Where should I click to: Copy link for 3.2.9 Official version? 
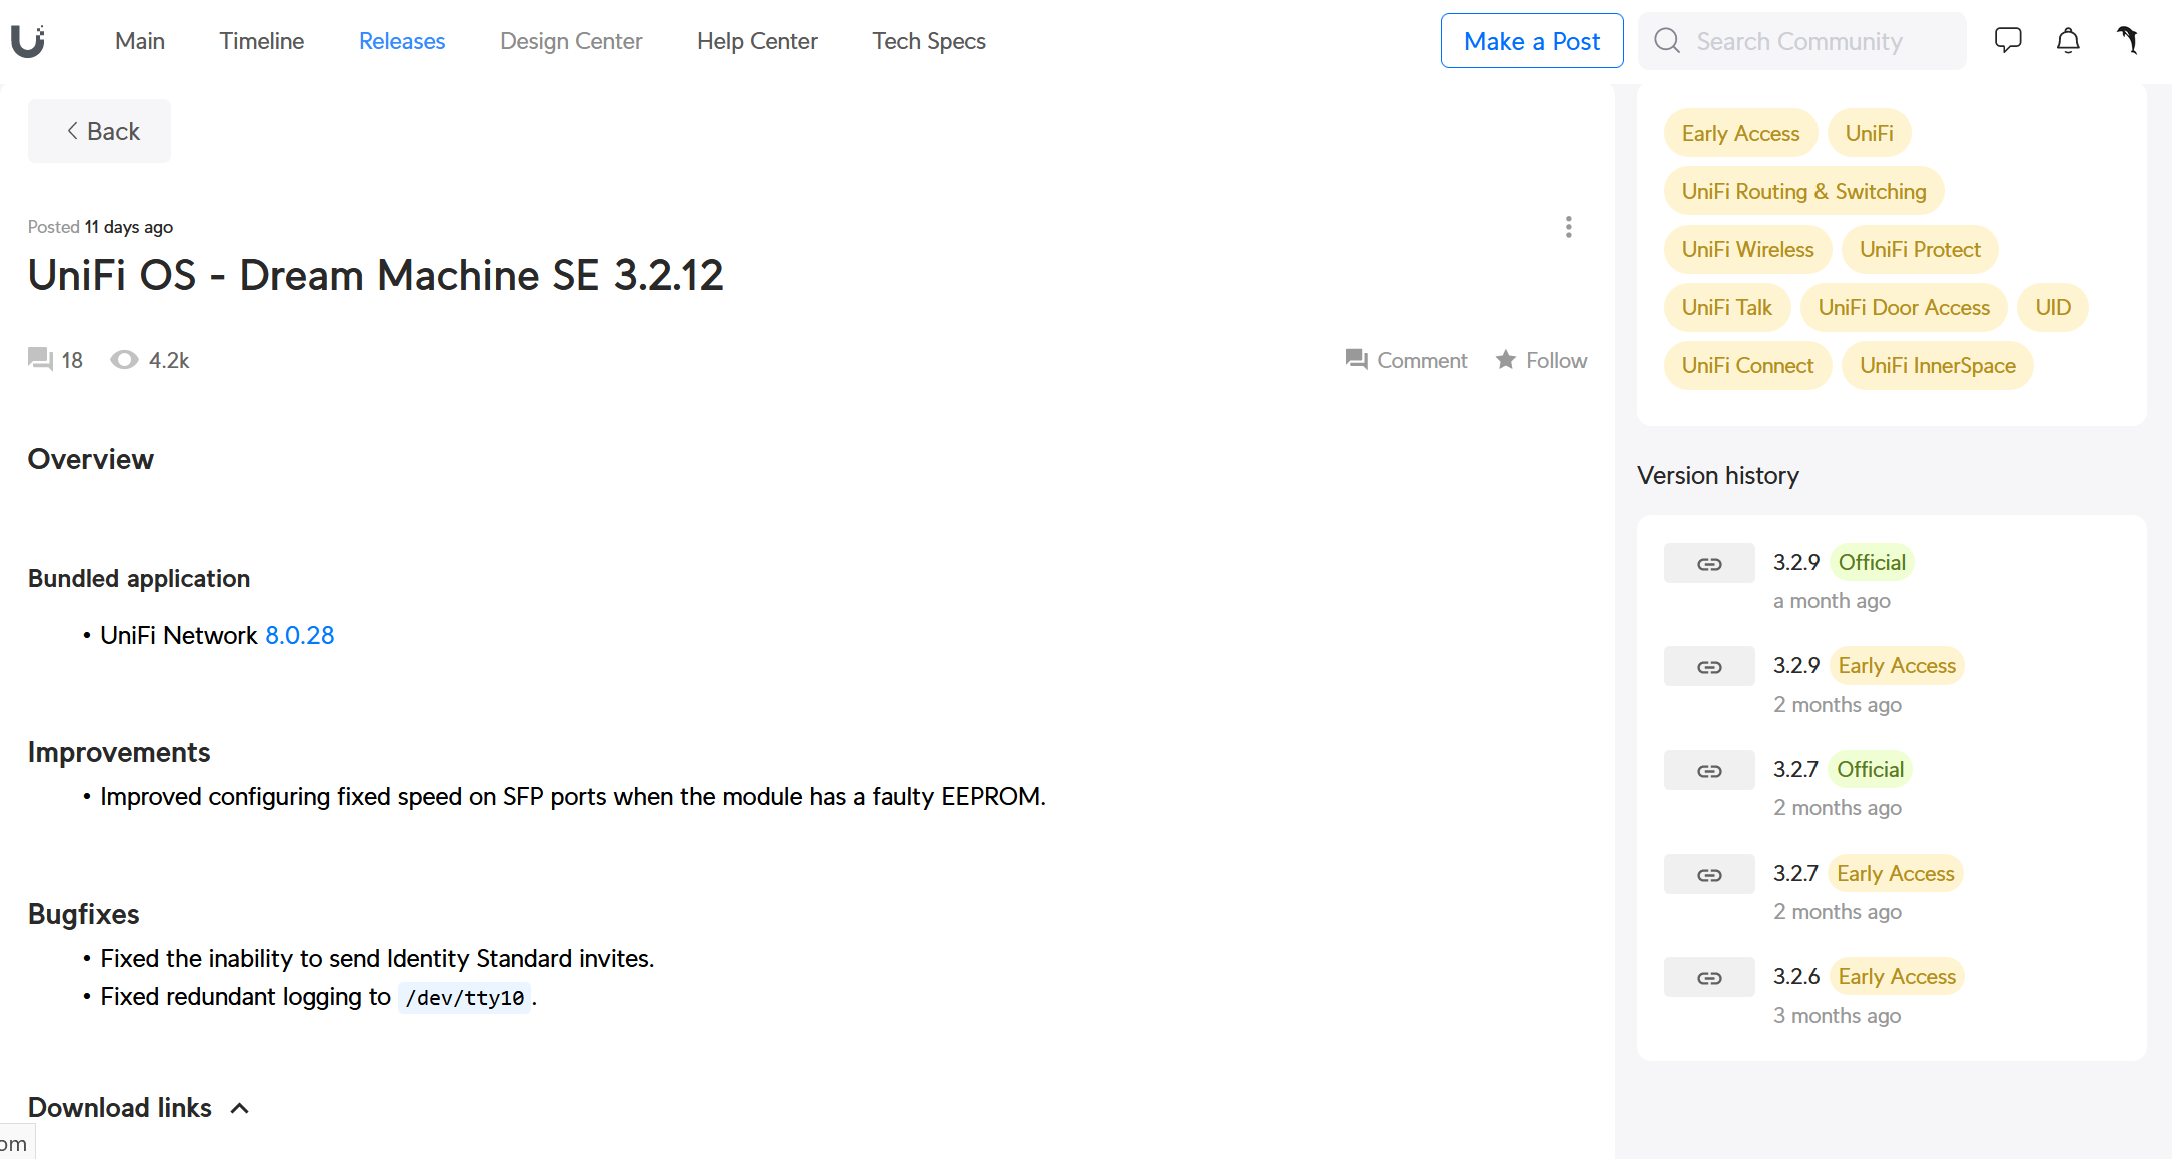(x=1709, y=563)
